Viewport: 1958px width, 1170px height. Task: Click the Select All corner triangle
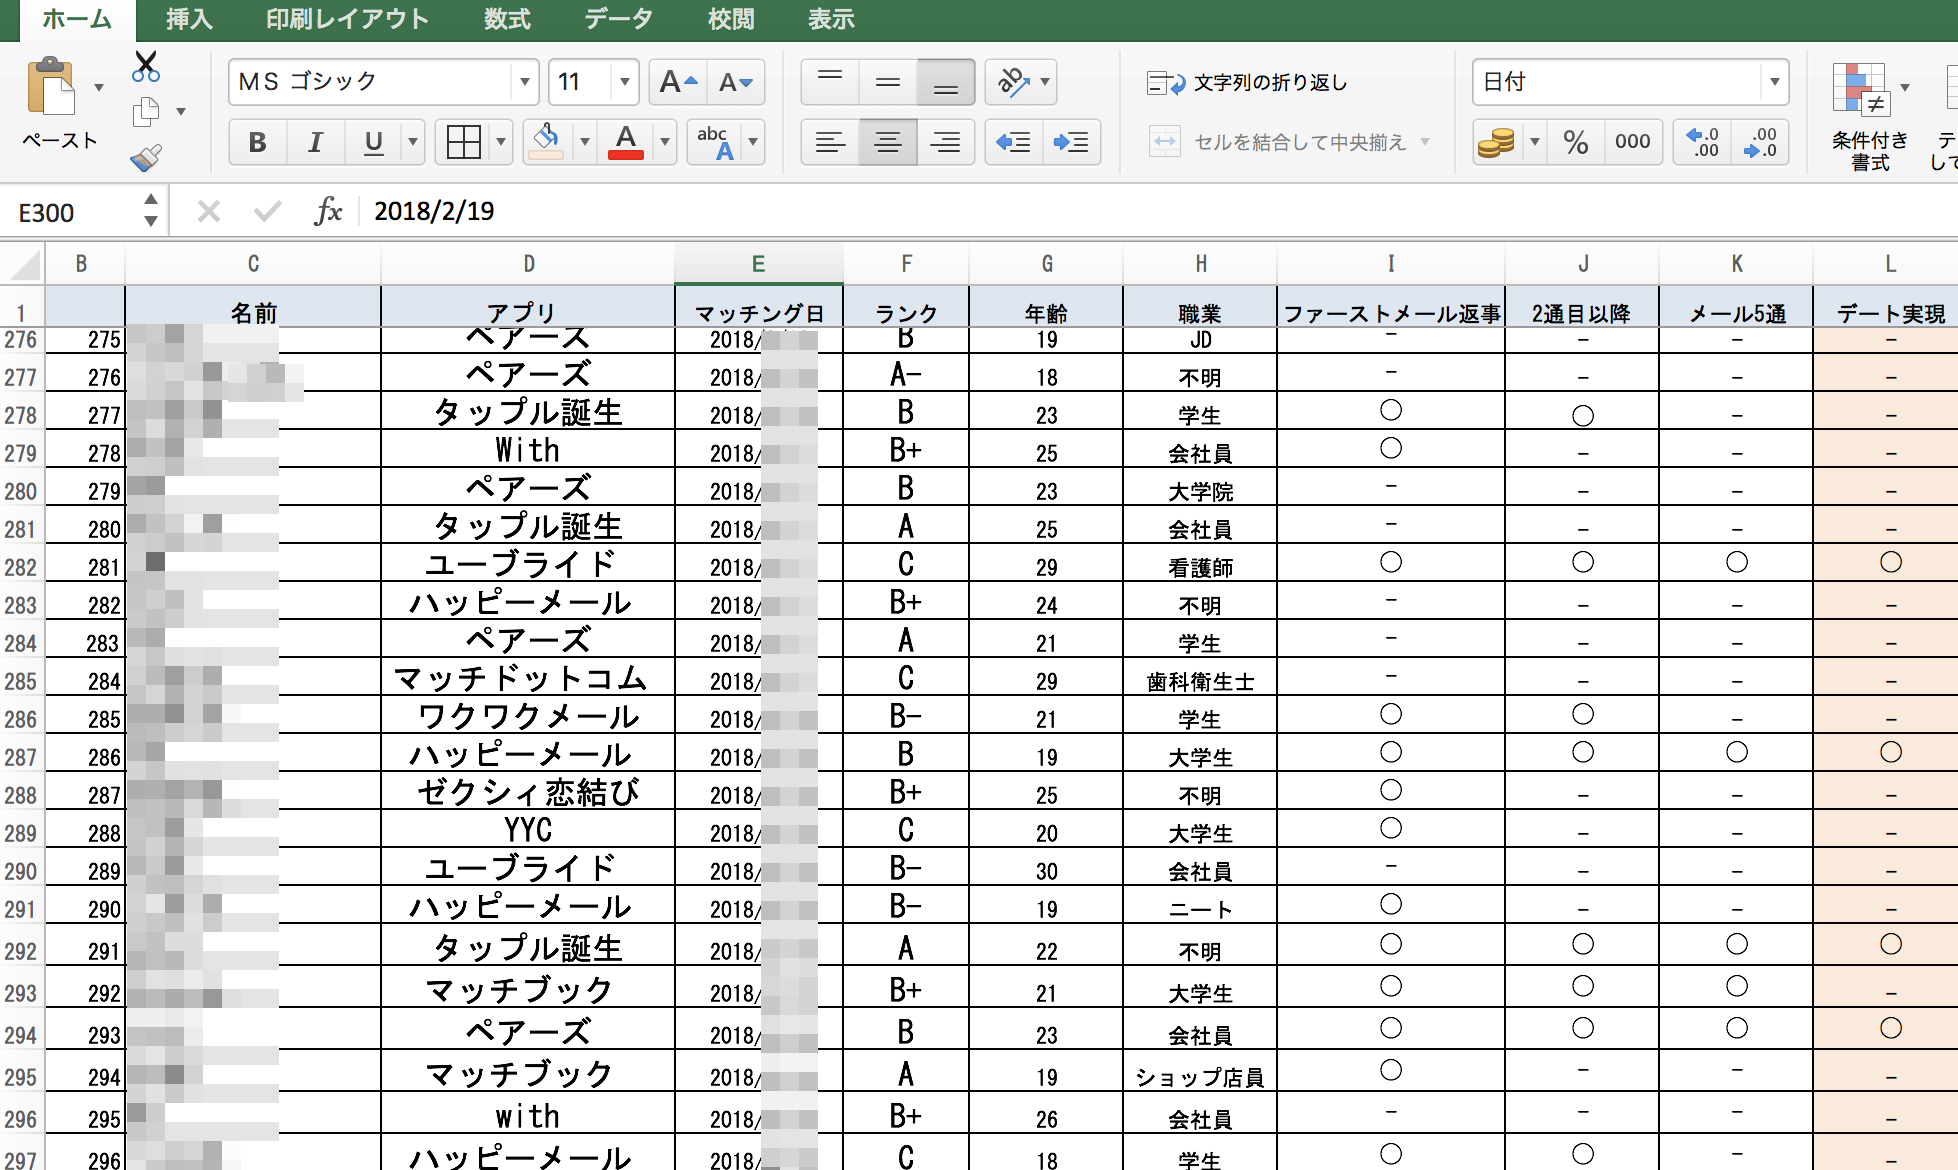click(24, 264)
